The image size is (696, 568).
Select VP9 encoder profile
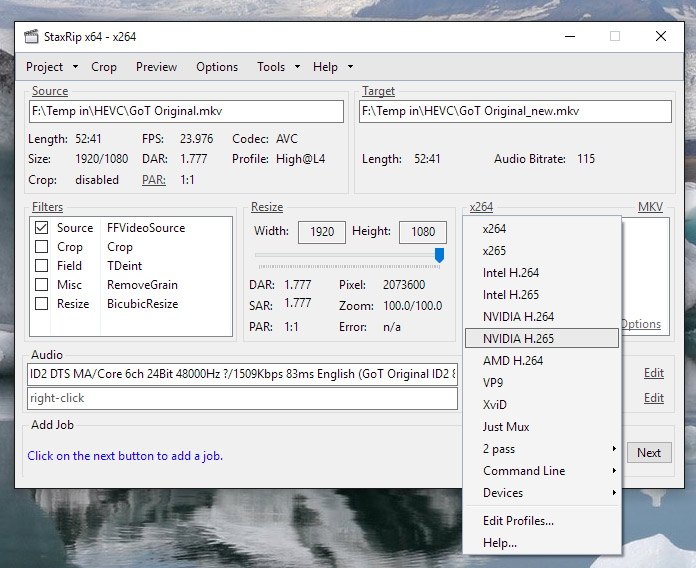tap(542, 383)
